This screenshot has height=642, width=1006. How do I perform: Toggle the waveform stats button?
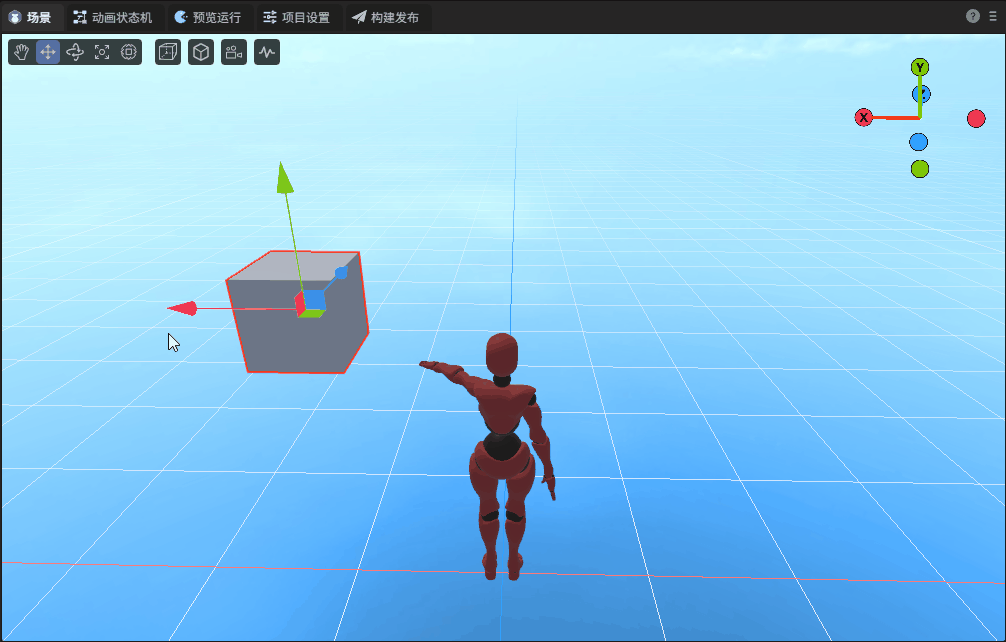click(267, 52)
